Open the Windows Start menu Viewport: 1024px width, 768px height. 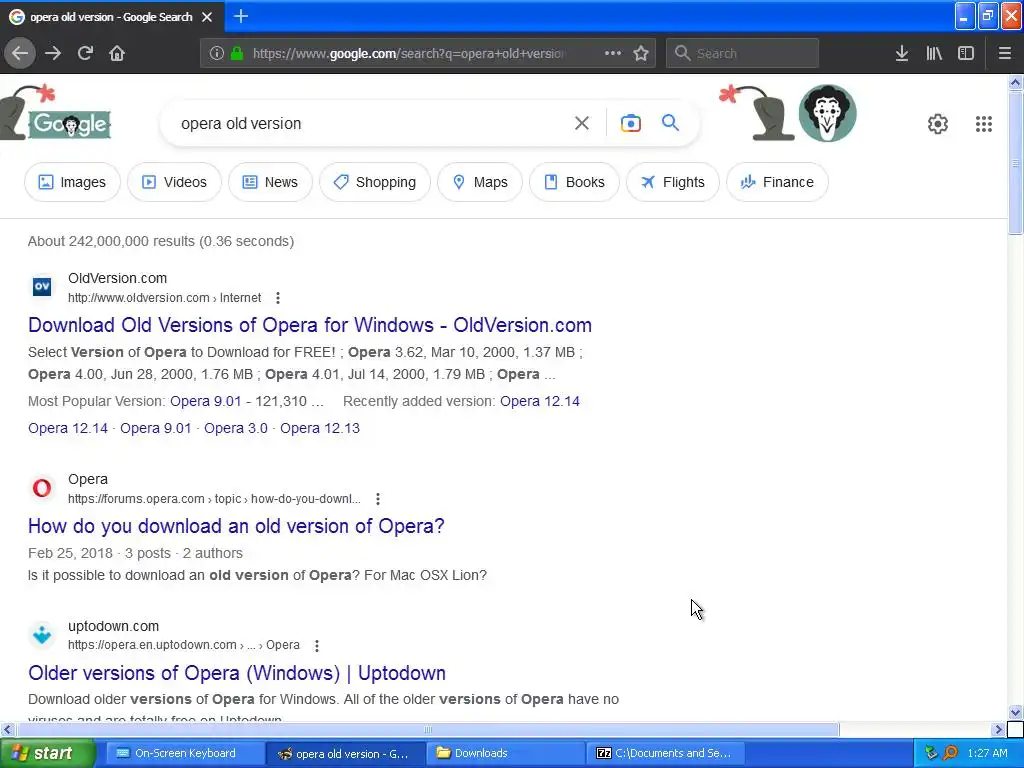coord(47,753)
